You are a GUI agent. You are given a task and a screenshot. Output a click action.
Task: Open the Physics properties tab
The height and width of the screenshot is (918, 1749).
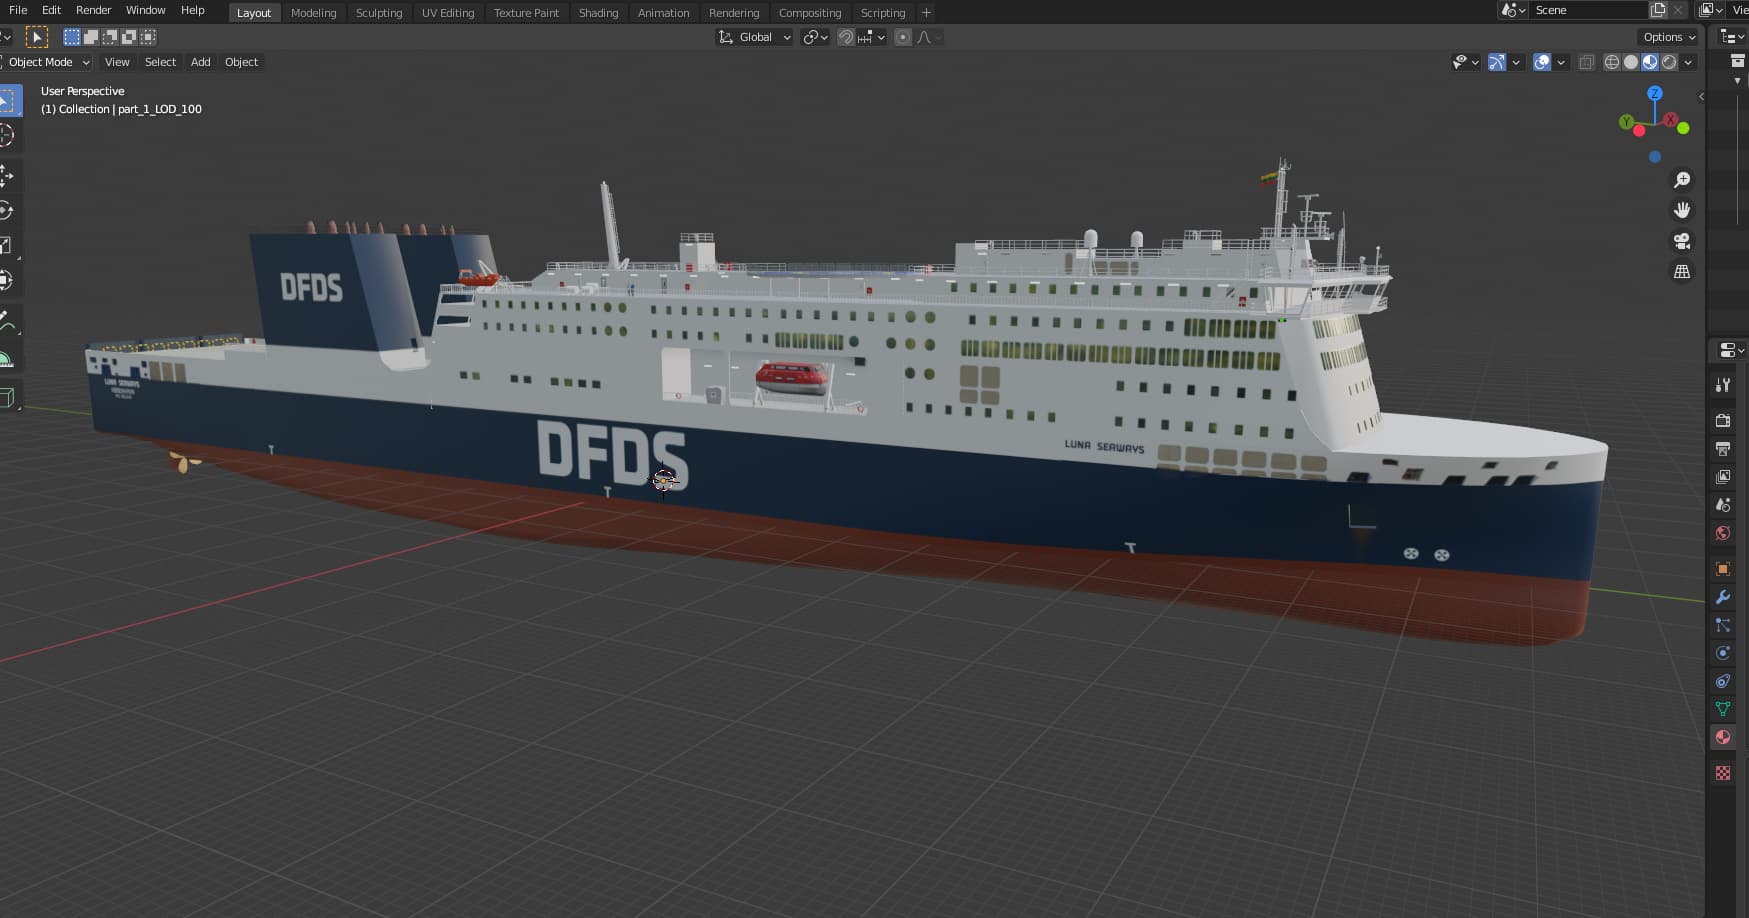point(1723,653)
